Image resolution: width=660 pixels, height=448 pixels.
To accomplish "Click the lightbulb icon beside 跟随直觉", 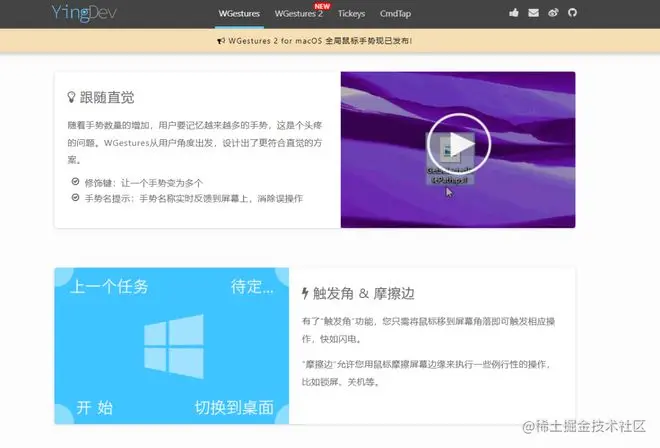I will point(71,97).
